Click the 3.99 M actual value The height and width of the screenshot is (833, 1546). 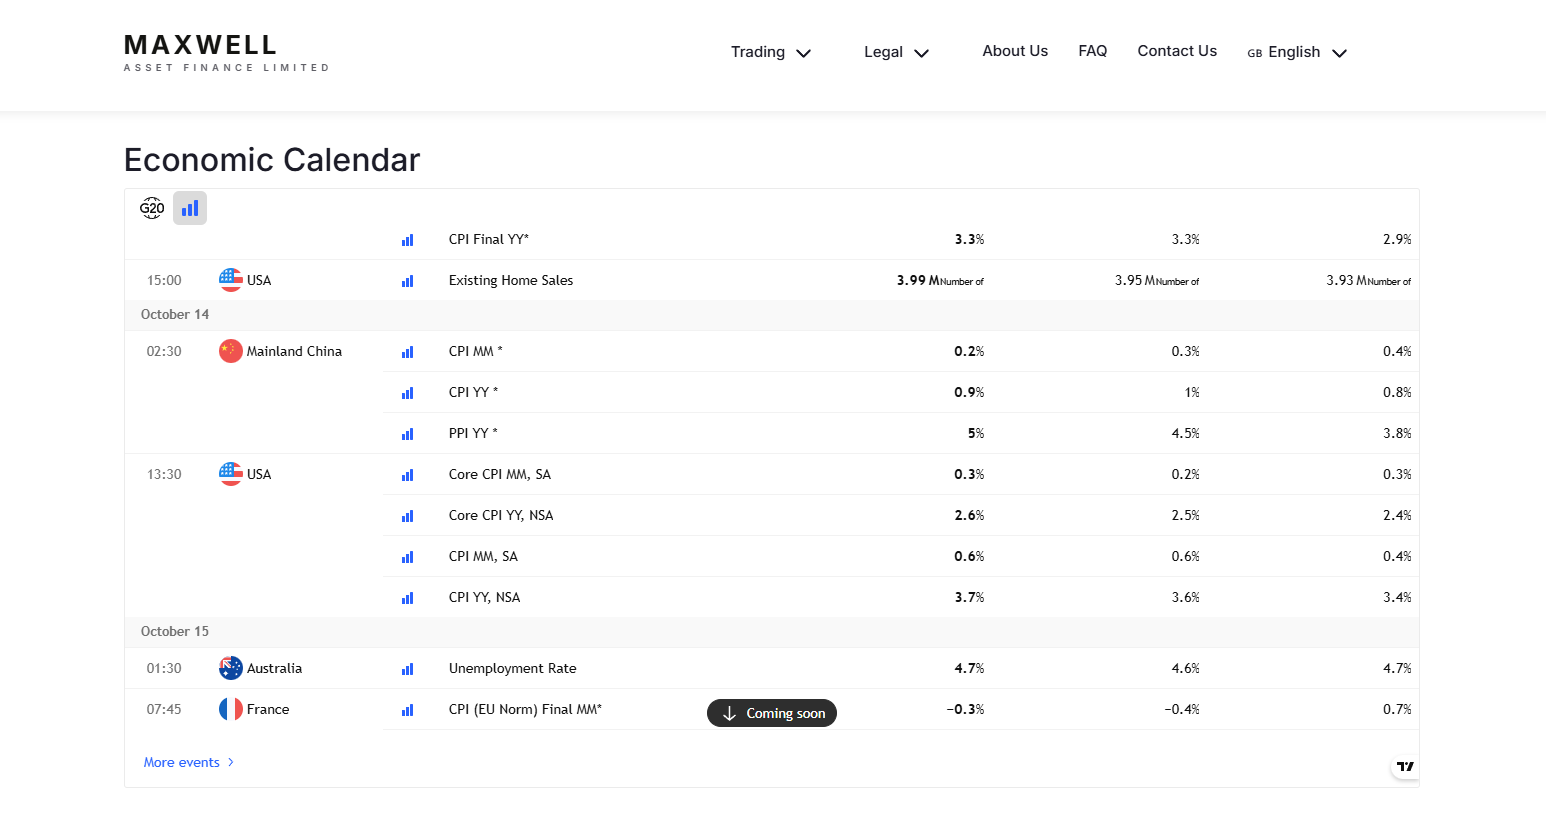940,280
